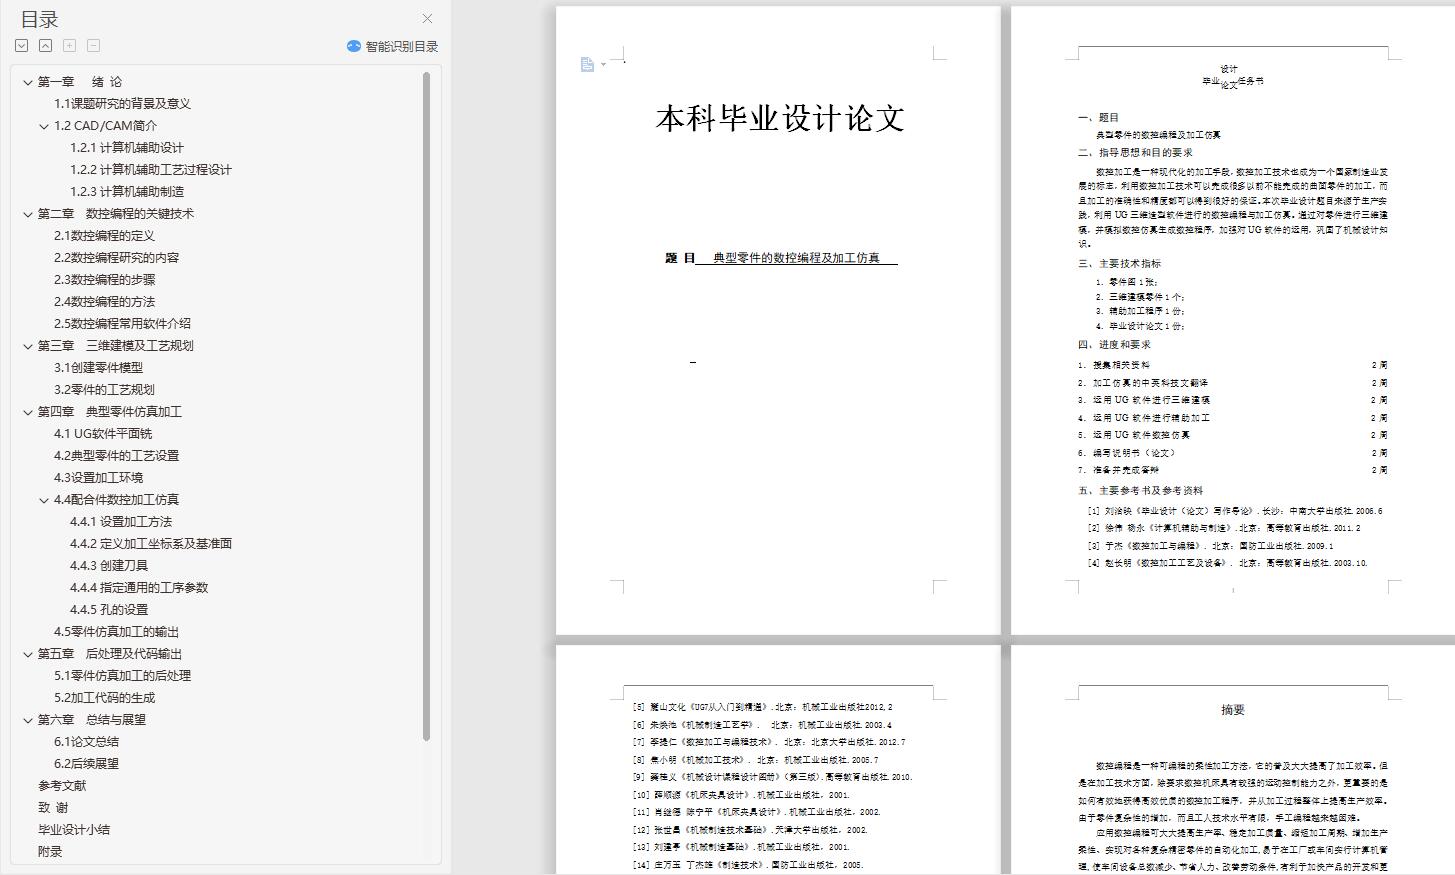Click the expand-all down-arrow icon in the outline toolbar
1455x875 pixels.
[x=22, y=46]
